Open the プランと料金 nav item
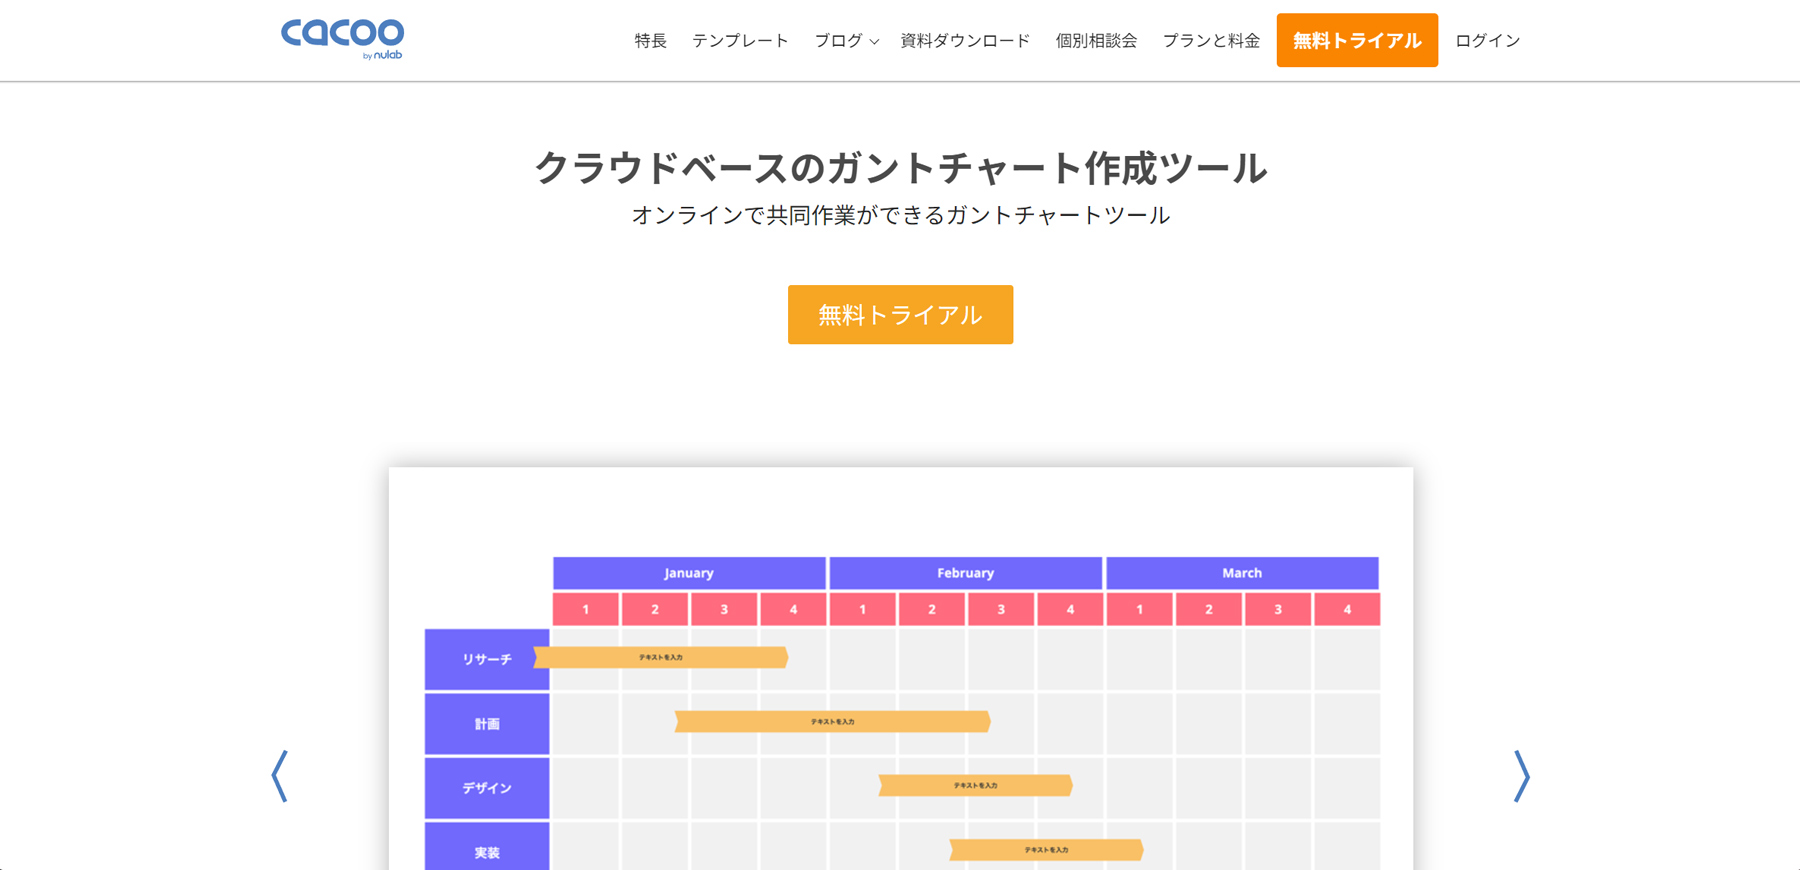 coord(1211,41)
